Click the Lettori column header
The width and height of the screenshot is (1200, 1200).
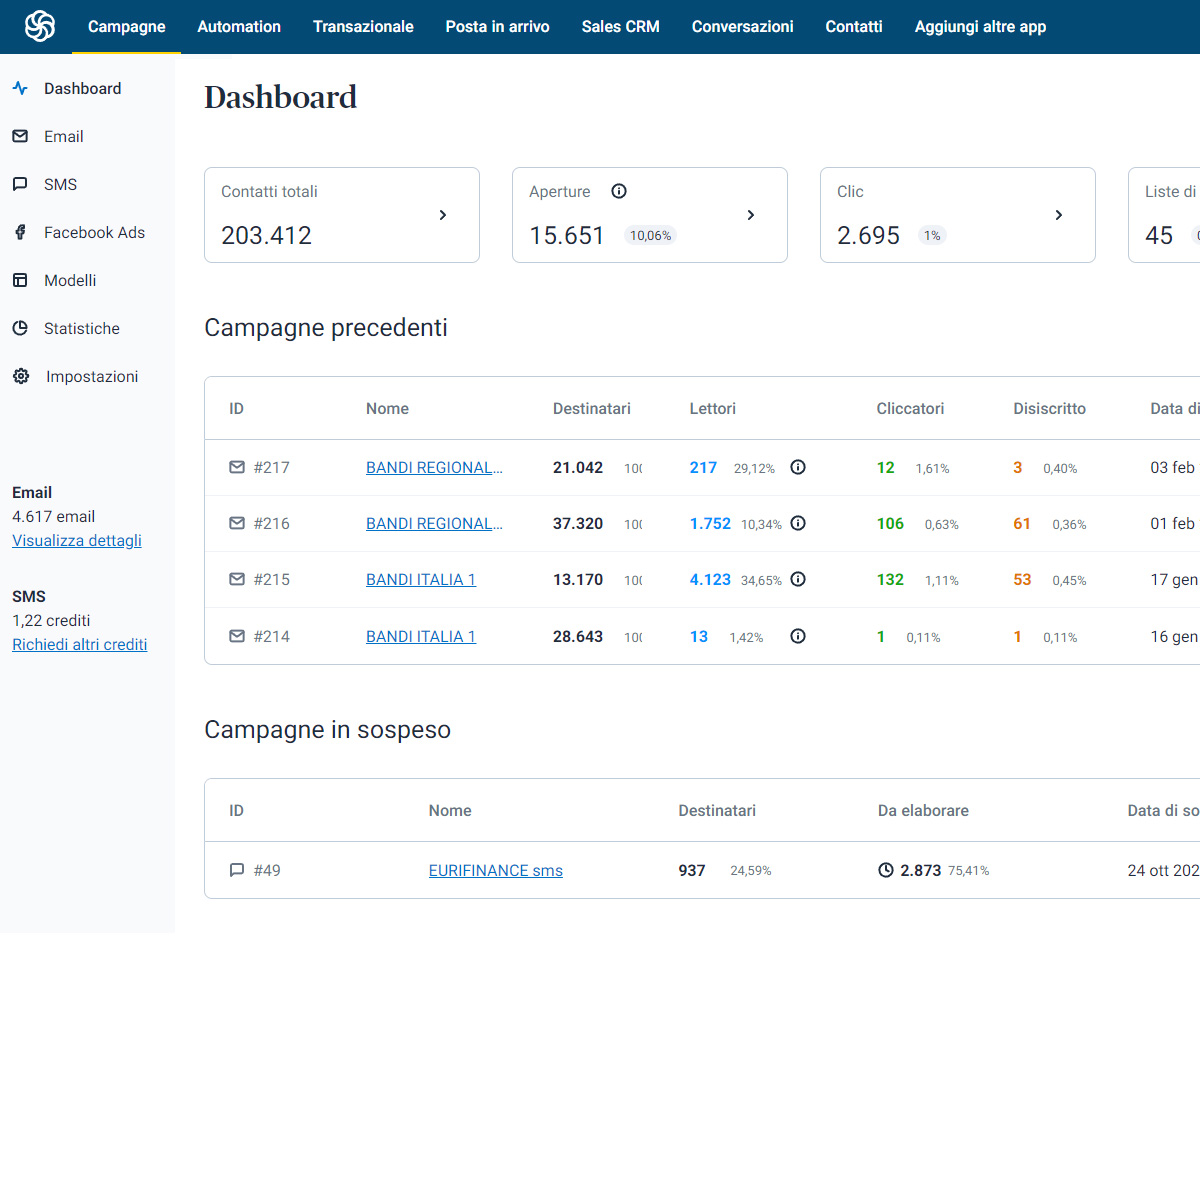click(x=712, y=409)
